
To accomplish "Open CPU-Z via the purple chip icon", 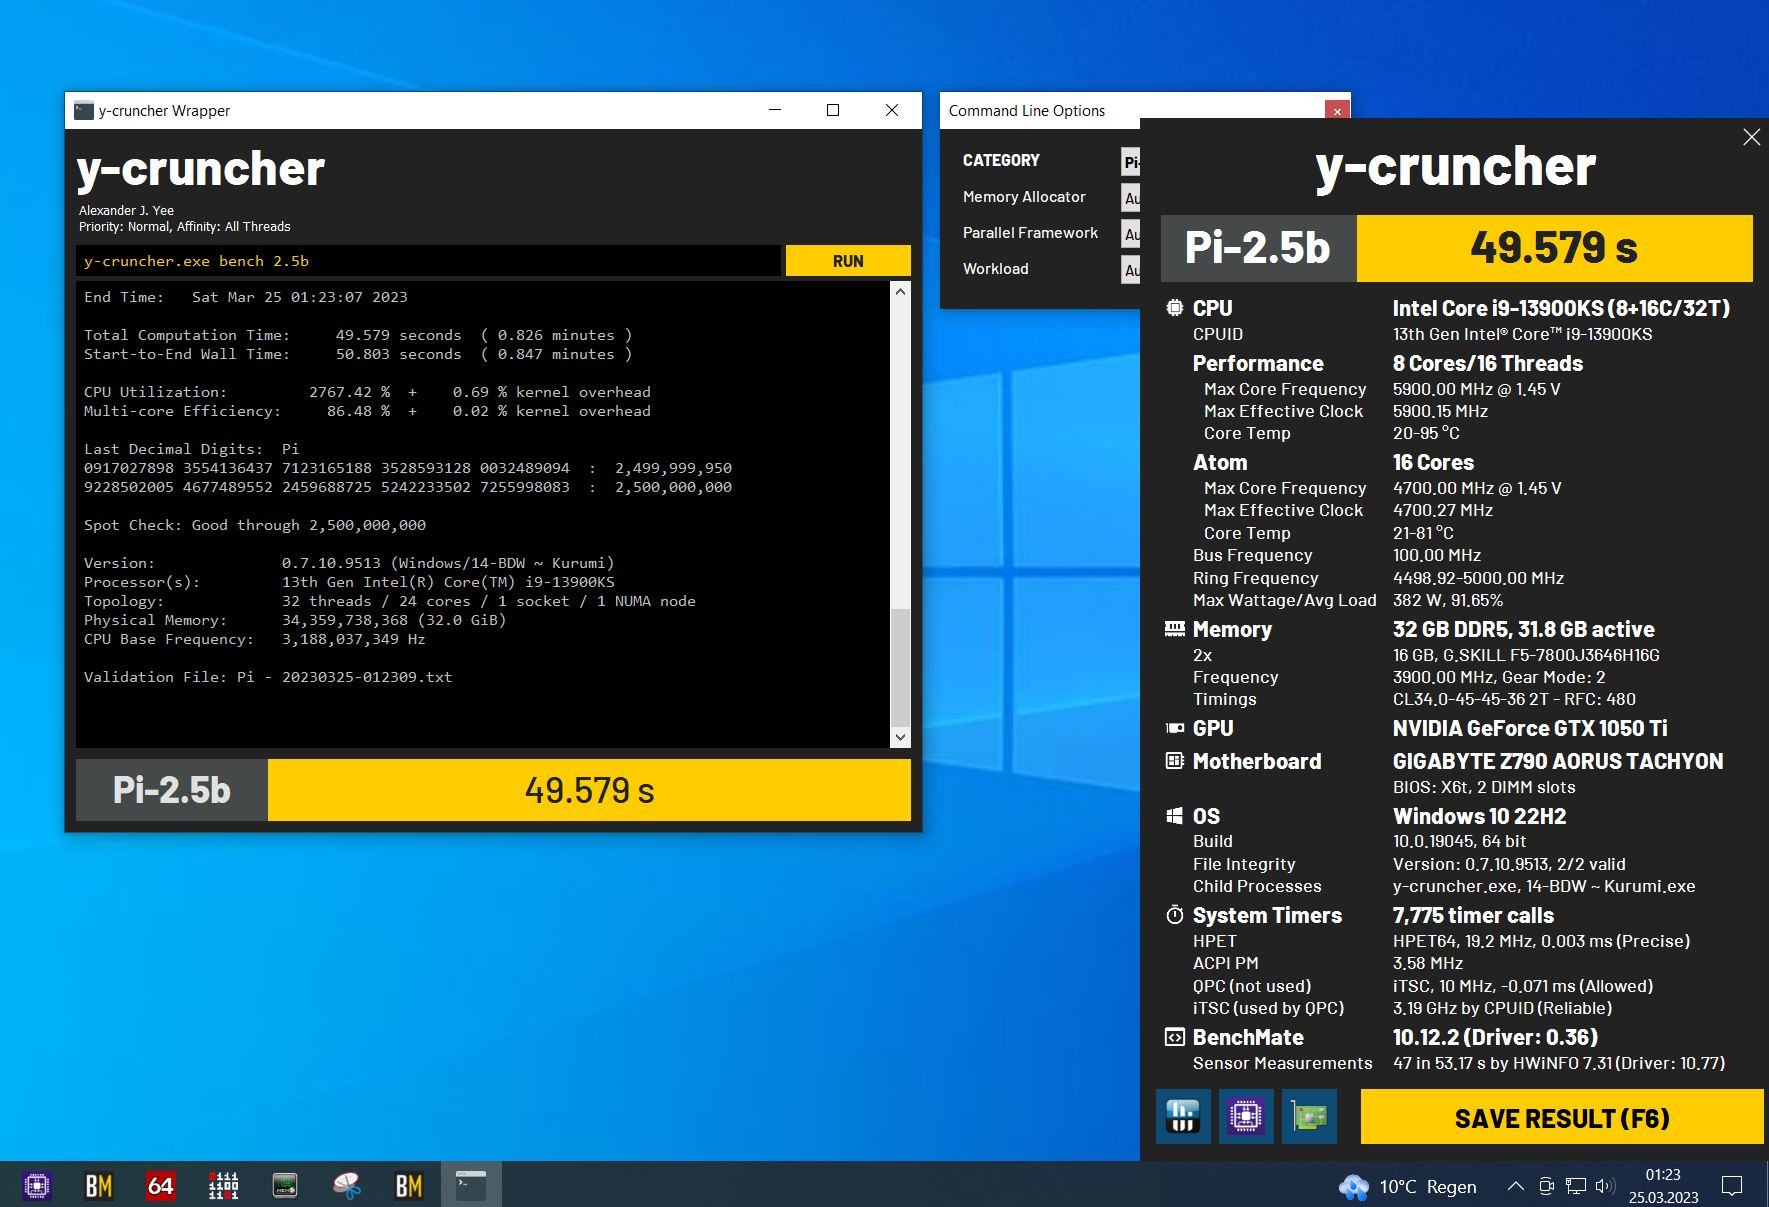I will click(x=1246, y=1116).
